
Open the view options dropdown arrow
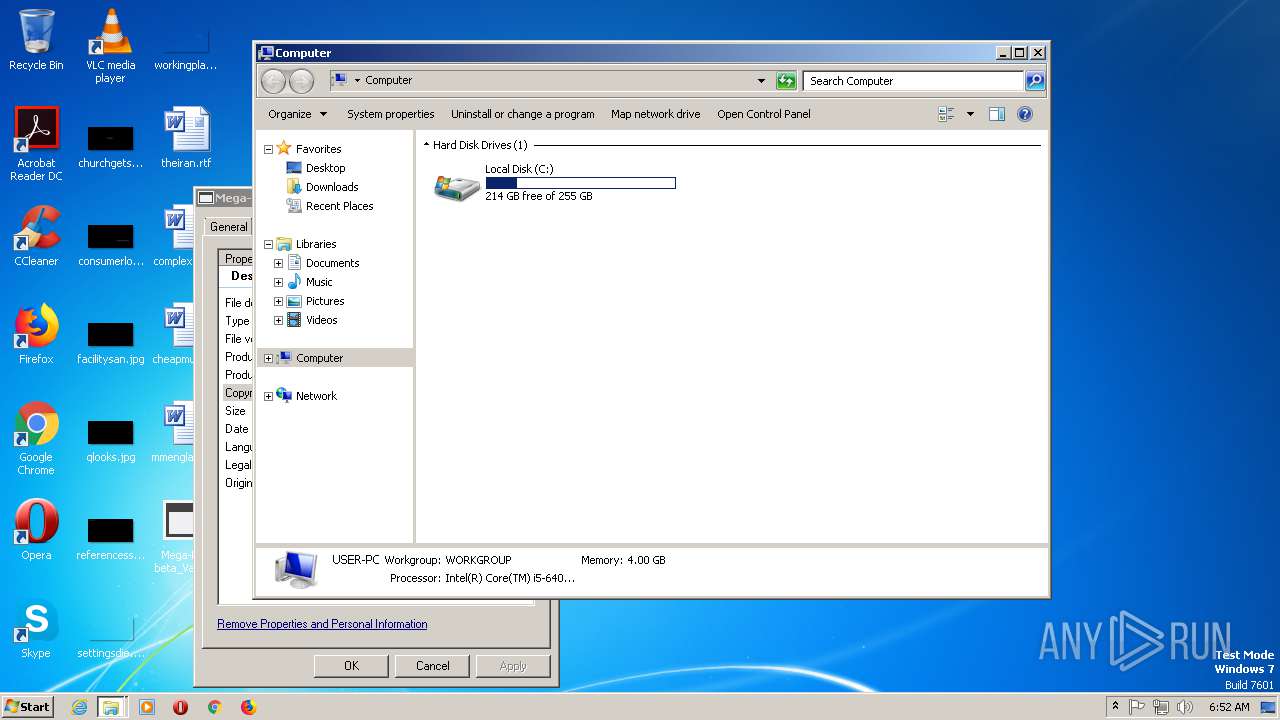[970, 114]
